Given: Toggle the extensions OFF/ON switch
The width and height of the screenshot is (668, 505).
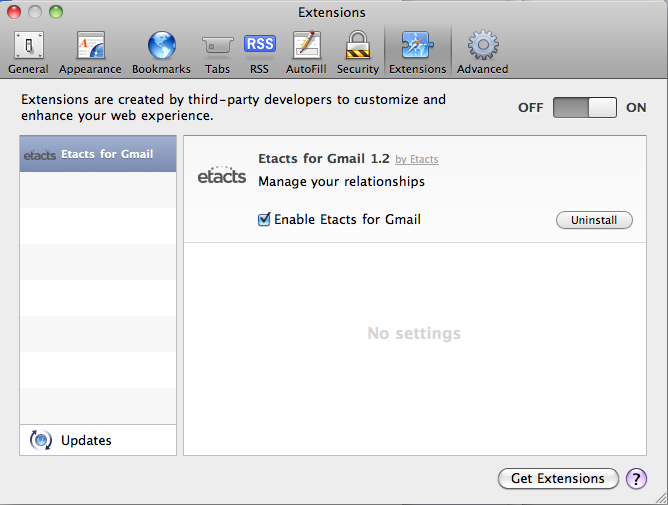Looking at the screenshot, I should [584, 107].
